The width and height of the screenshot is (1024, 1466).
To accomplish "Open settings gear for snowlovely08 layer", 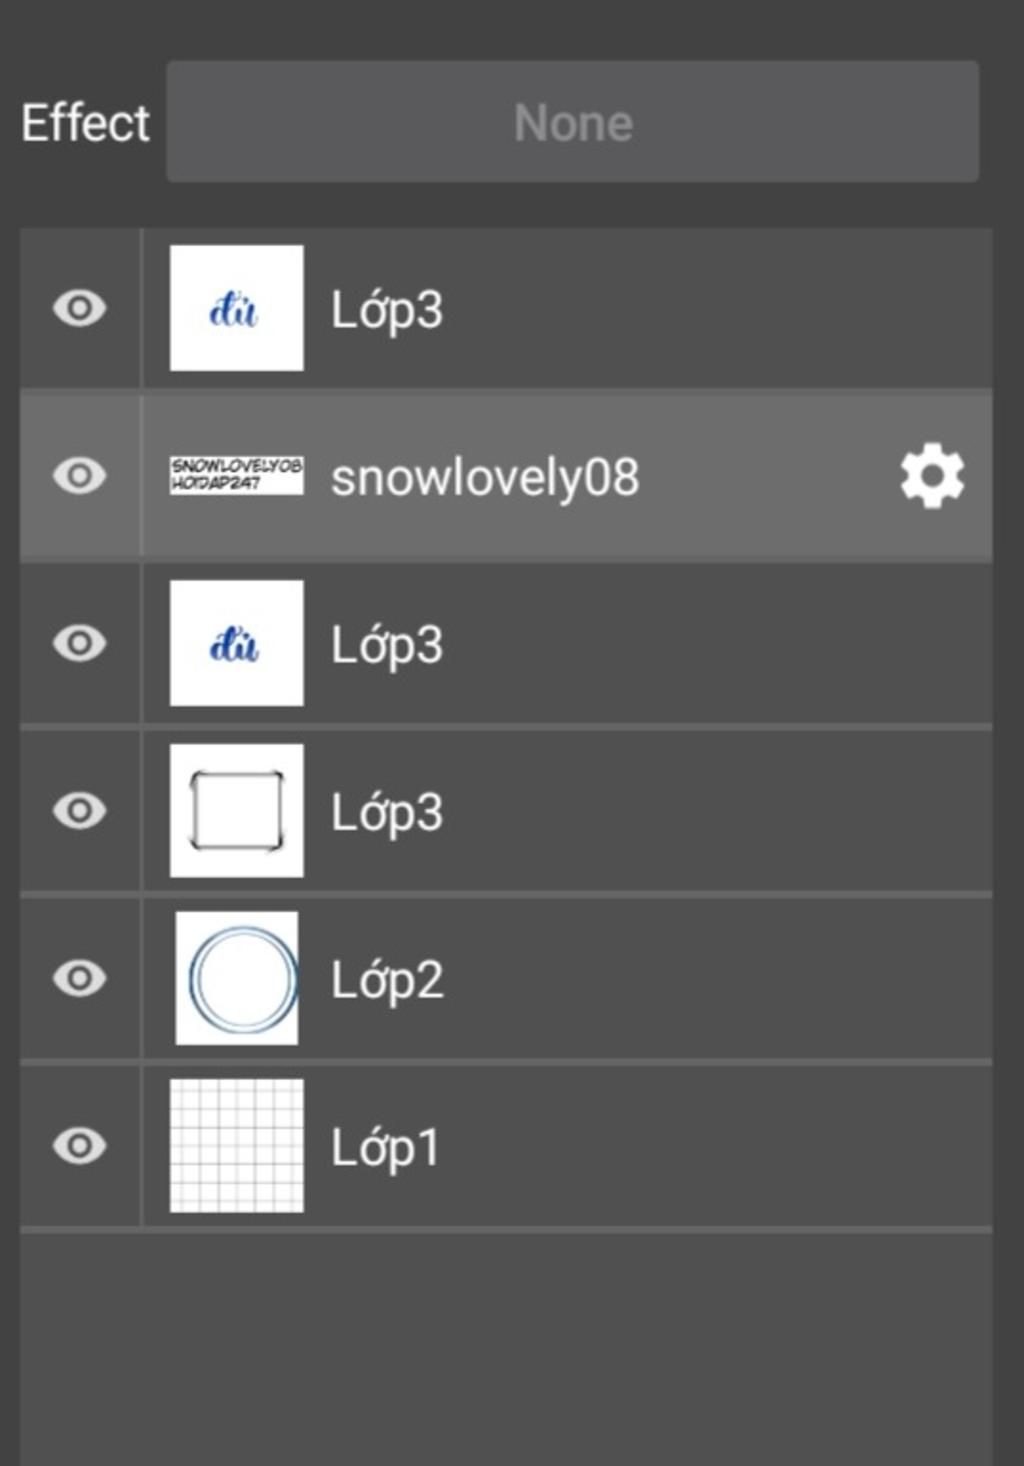I will (932, 476).
